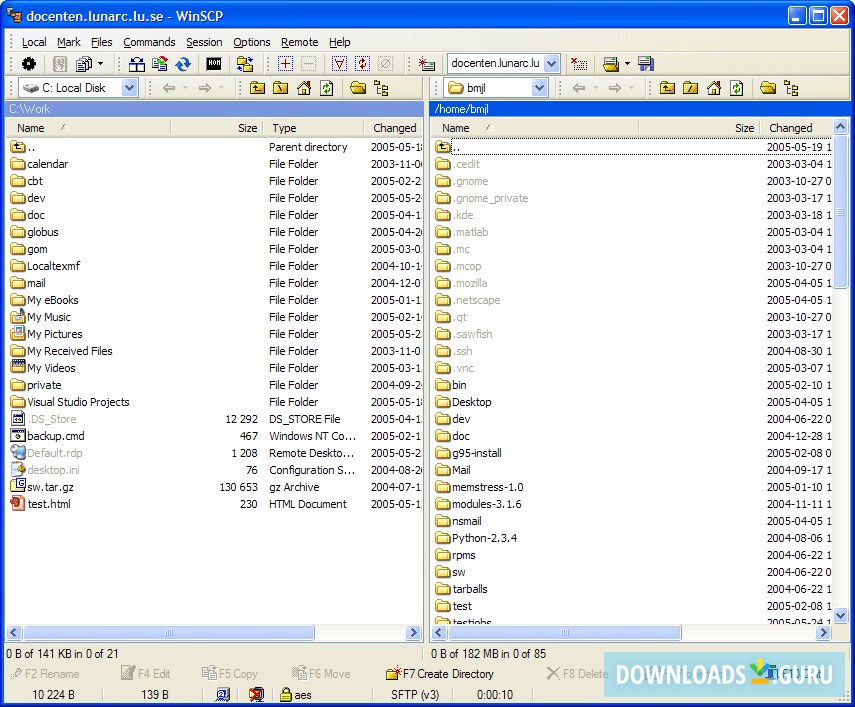Click the Invert Selection icon
Viewport: 855px width, 707px height.
point(363,64)
